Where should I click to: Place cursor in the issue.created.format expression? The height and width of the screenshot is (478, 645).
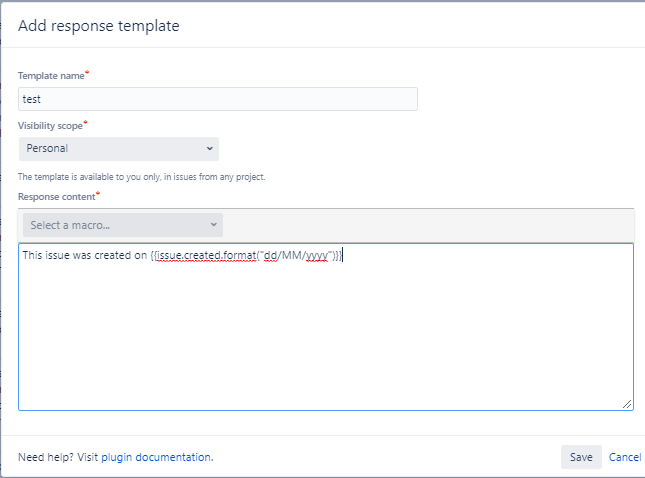[x=210, y=256]
